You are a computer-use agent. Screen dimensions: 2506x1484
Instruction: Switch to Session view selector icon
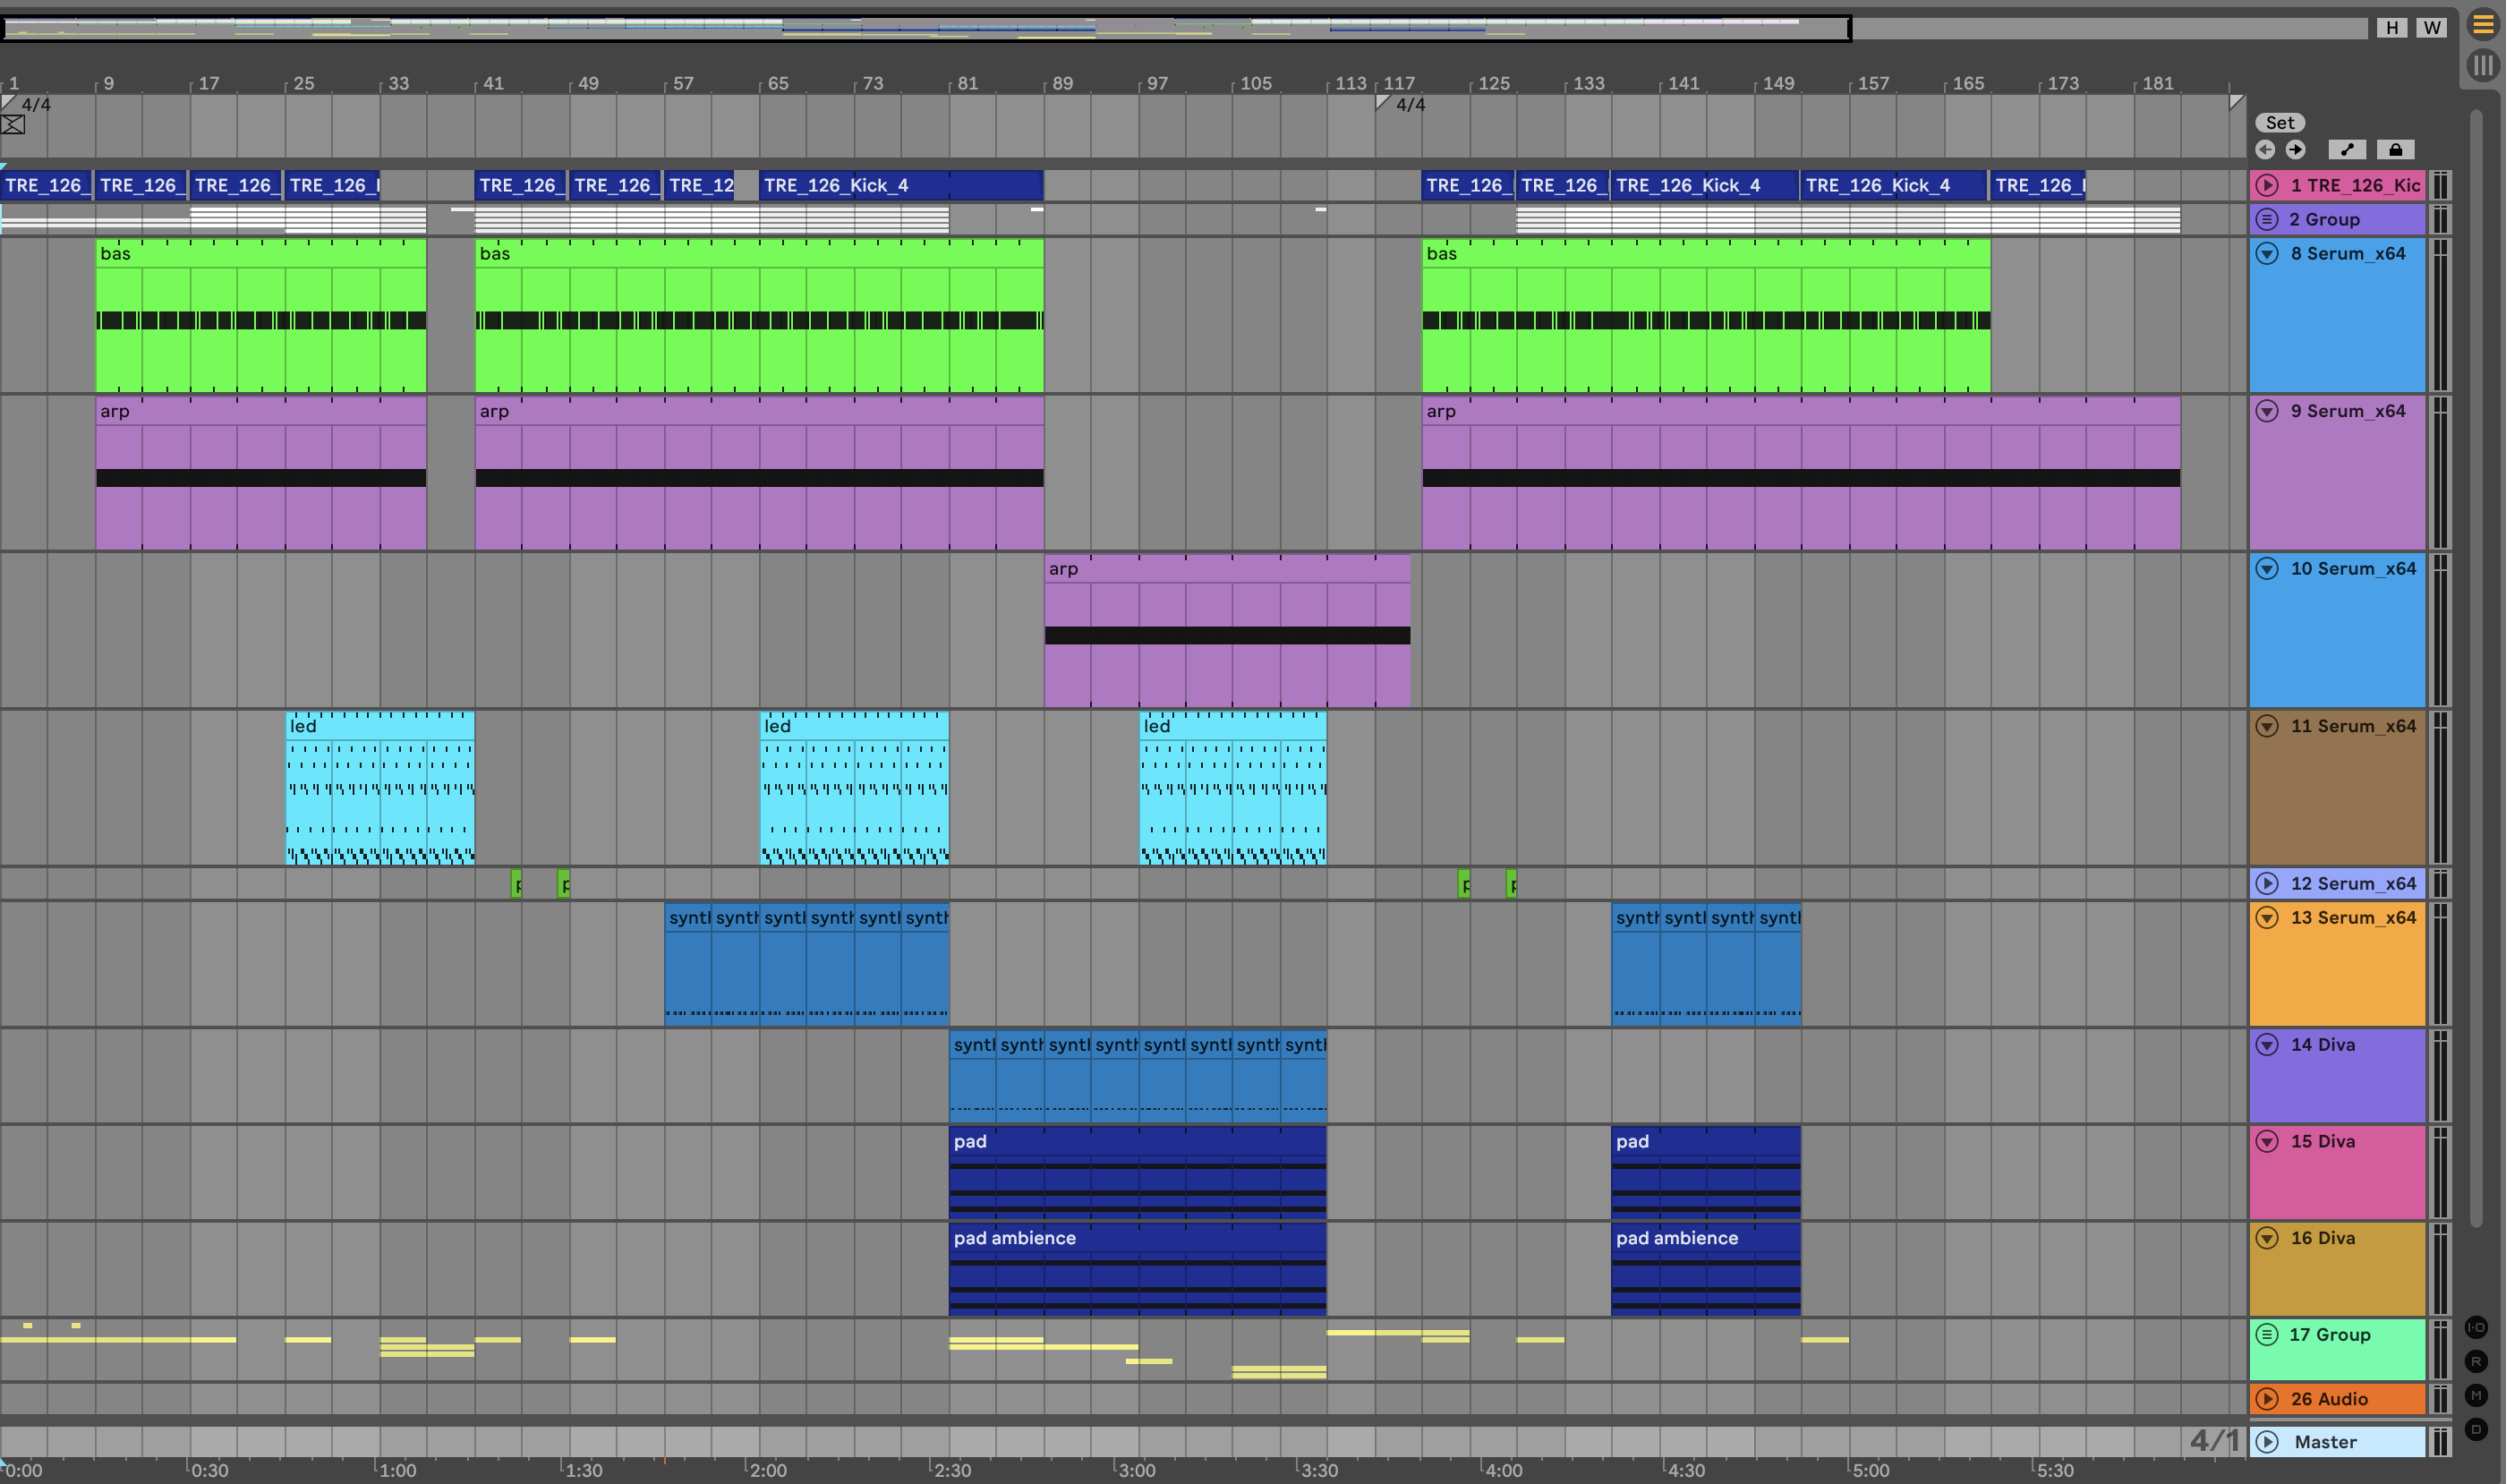(2482, 66)
